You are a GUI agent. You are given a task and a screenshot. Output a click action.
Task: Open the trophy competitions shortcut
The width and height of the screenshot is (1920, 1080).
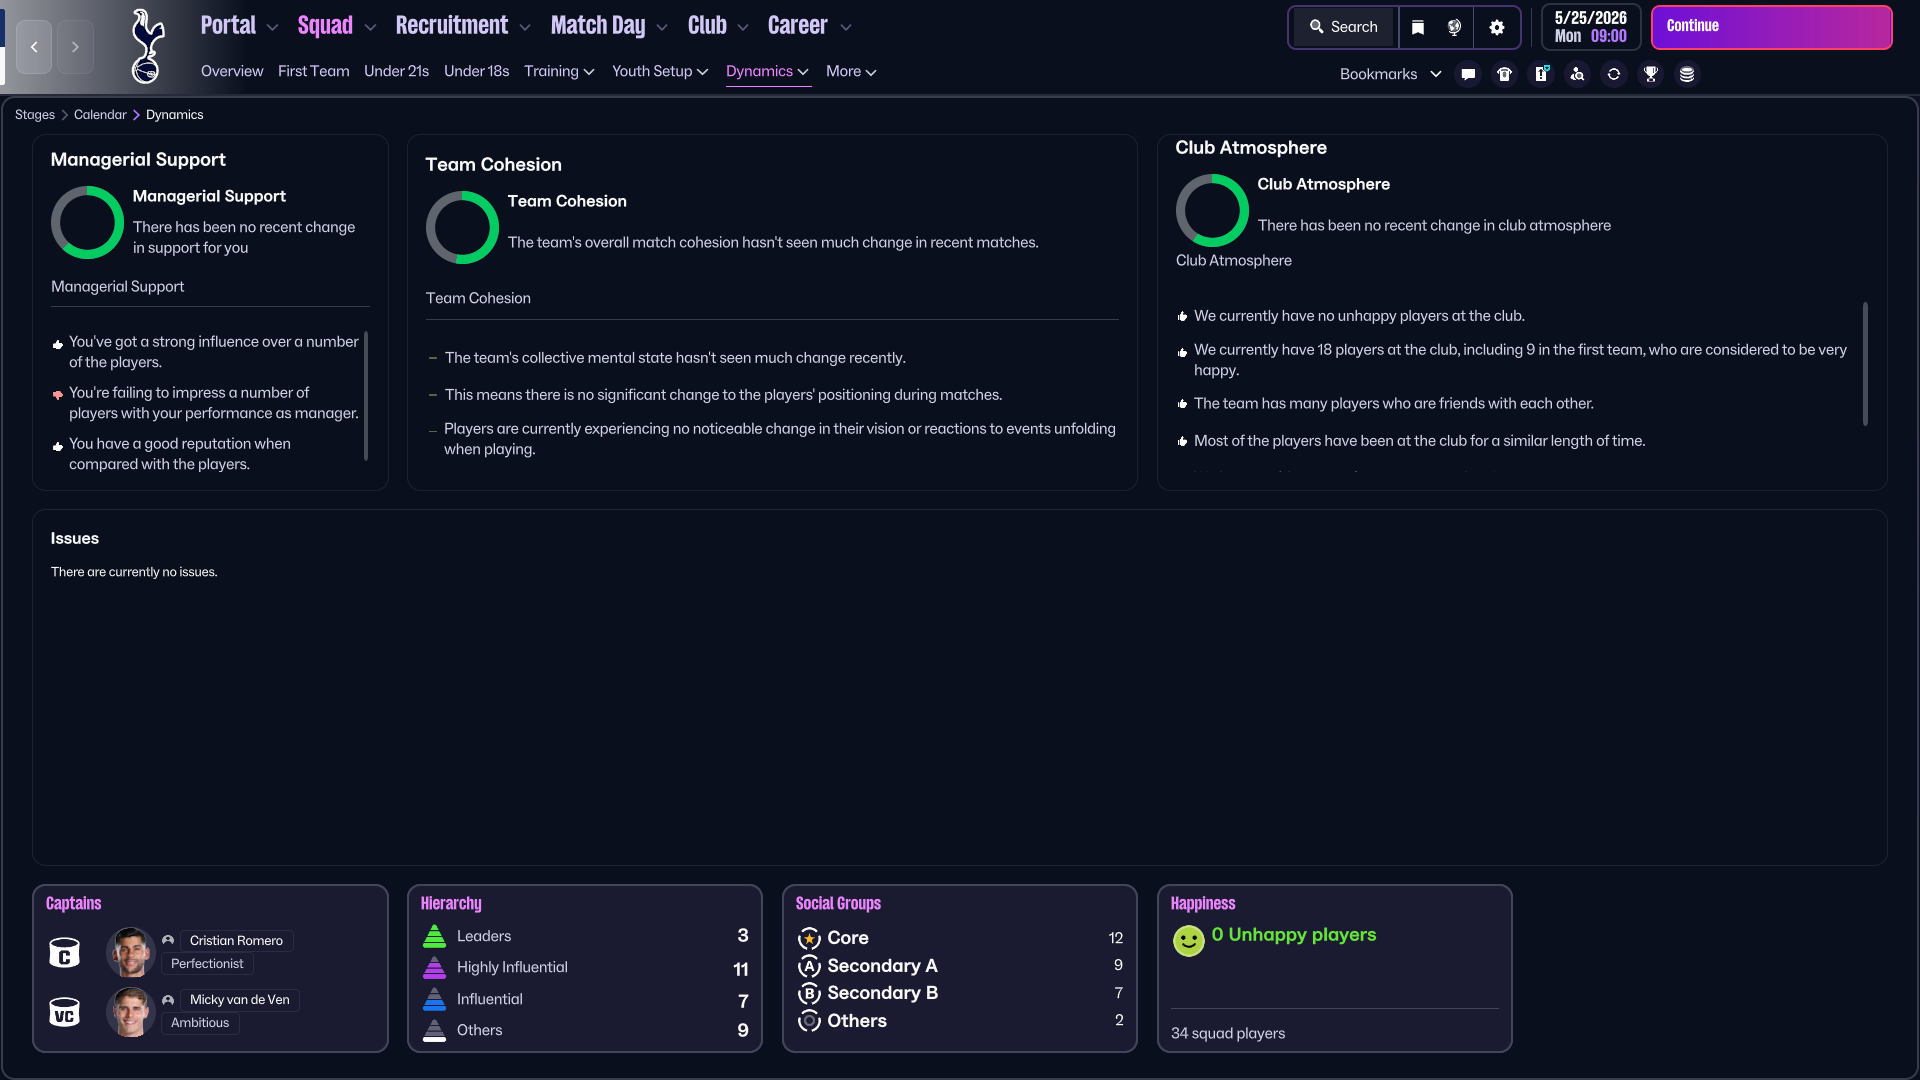tap(1651, 74)
